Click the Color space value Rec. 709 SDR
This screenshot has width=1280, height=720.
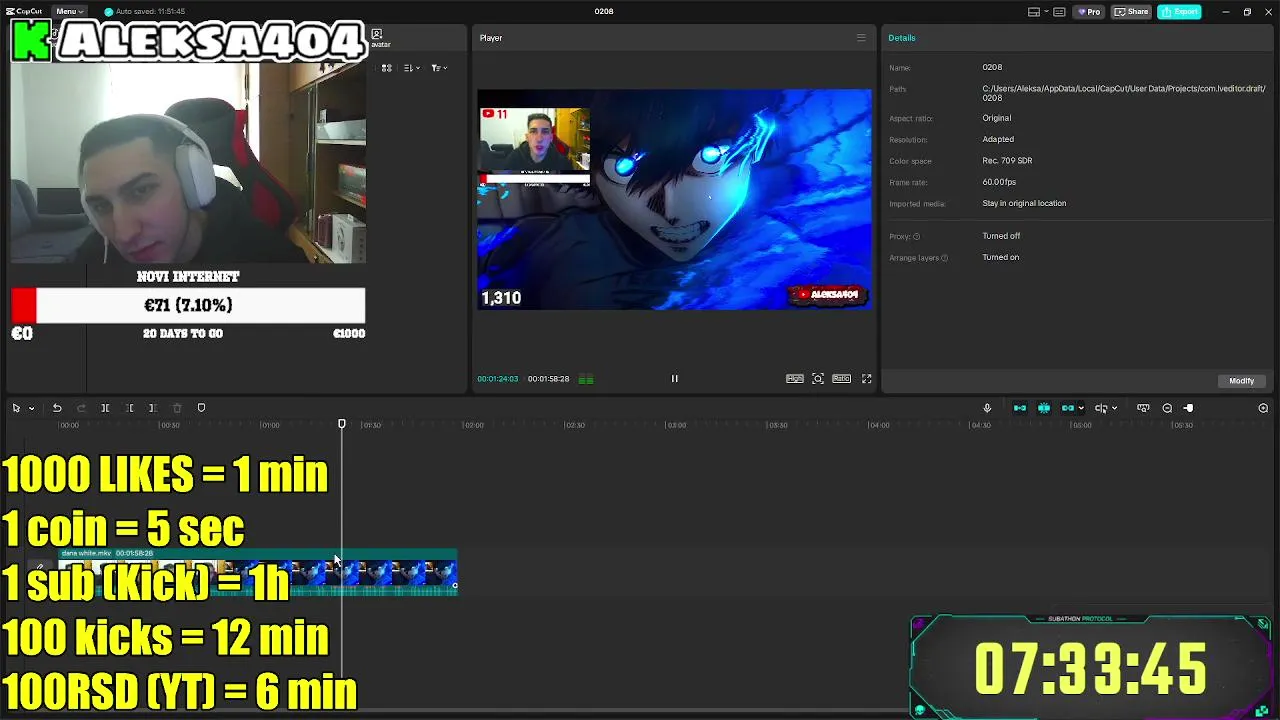(1007, 161)
